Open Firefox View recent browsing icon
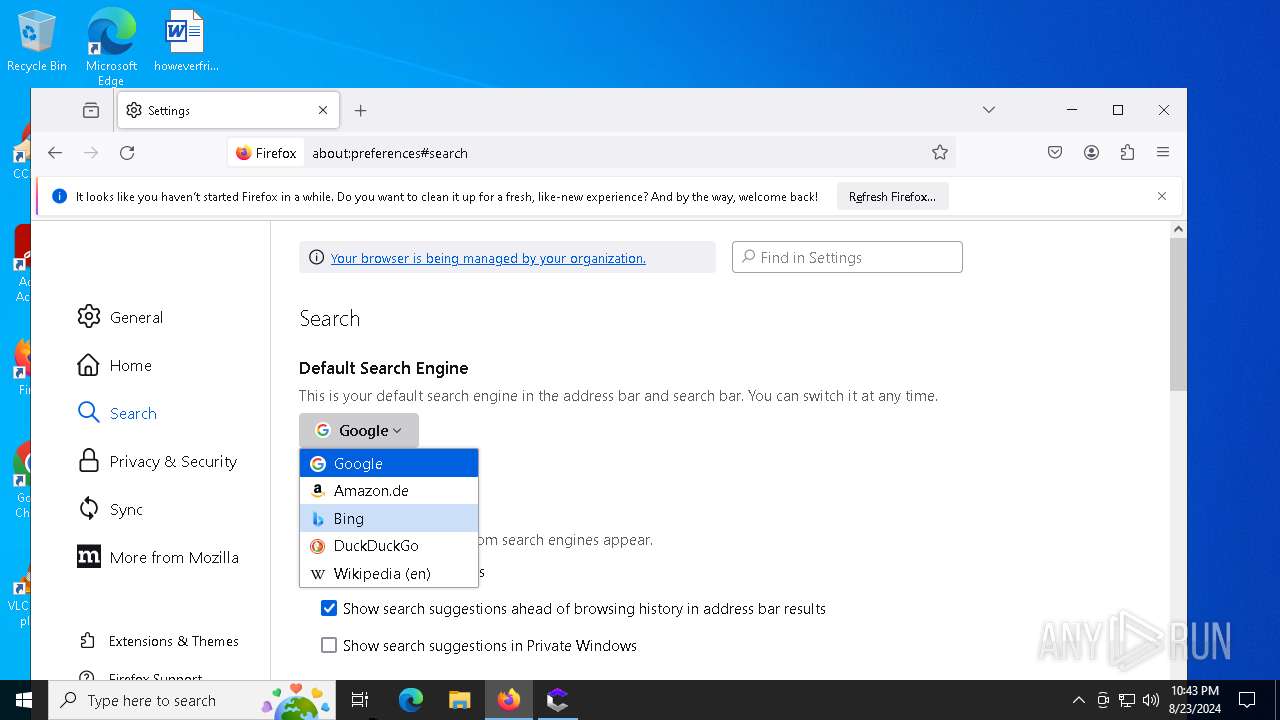This screenshot has width=1280, height=720. coord(91,110)
